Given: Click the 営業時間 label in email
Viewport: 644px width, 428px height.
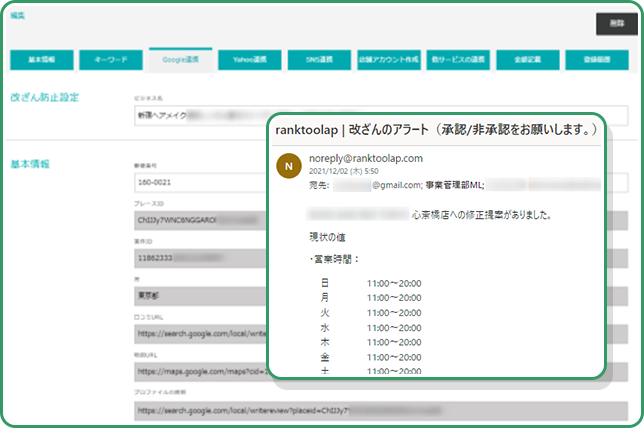Looking at the screenshot, I should tap(334, 260).
